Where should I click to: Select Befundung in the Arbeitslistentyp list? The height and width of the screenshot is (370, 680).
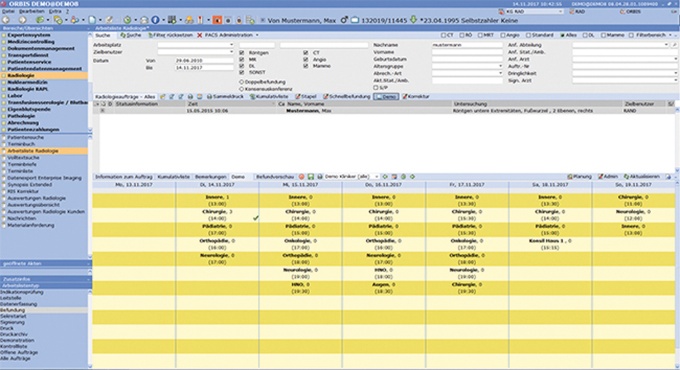(13, 311)
